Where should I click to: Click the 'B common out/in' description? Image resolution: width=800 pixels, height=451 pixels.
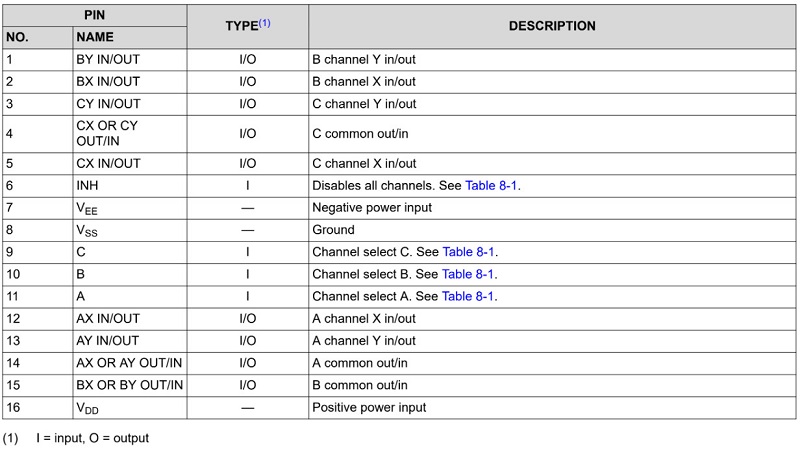click(360, 385)
